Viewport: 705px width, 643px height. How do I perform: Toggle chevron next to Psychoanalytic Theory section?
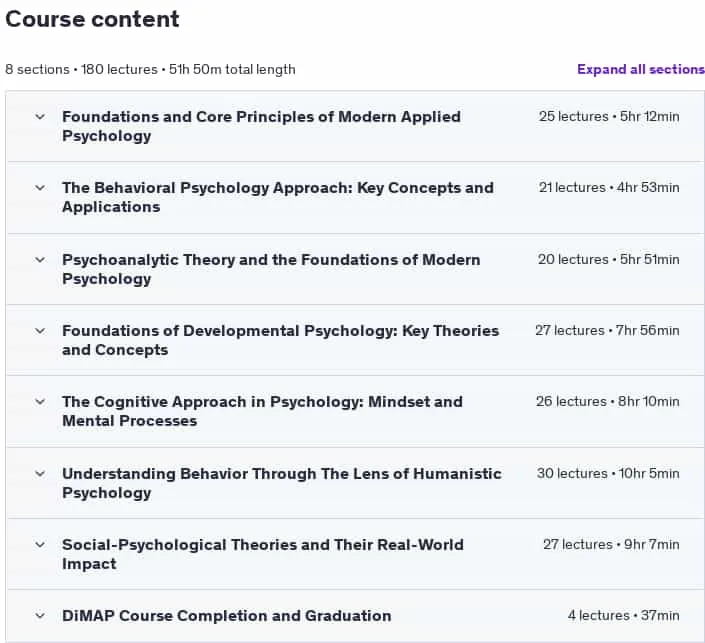(x=40, y=260)
